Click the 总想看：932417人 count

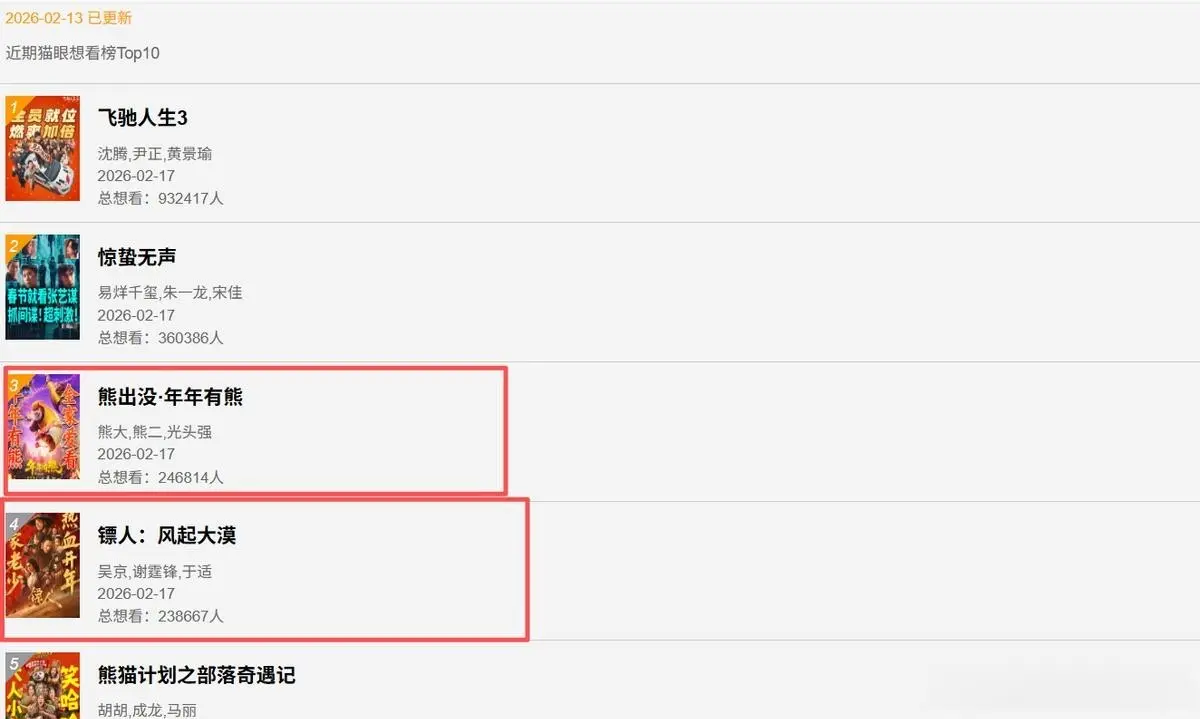click(161, 198)
